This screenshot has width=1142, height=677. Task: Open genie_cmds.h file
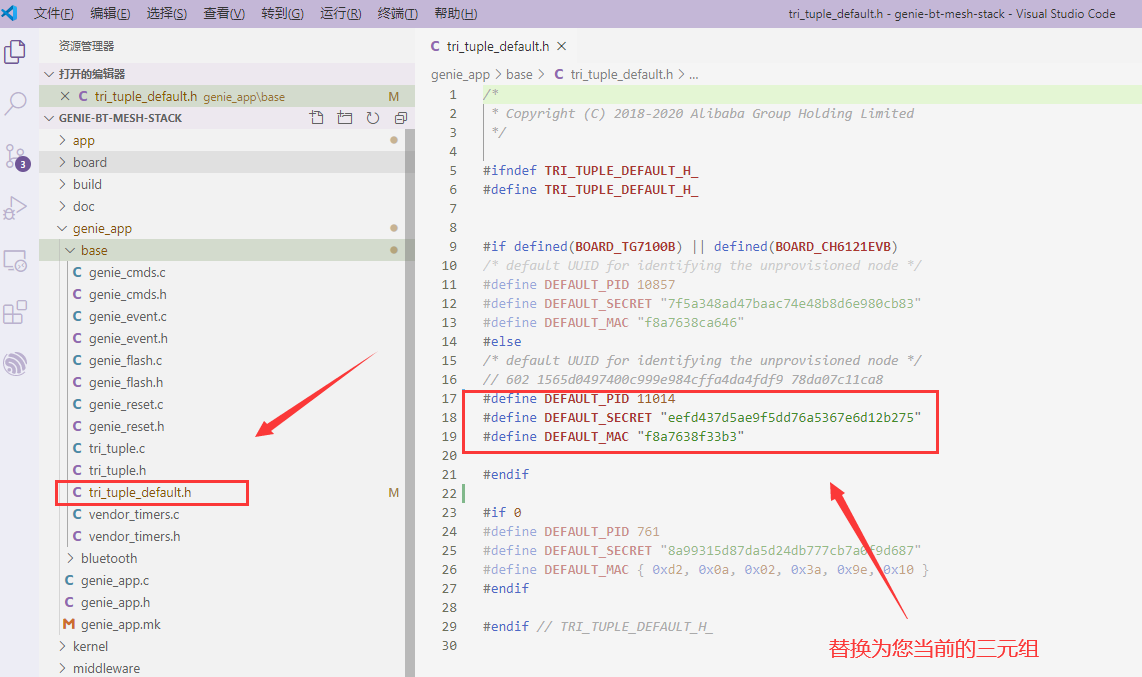tap(127, 294)
